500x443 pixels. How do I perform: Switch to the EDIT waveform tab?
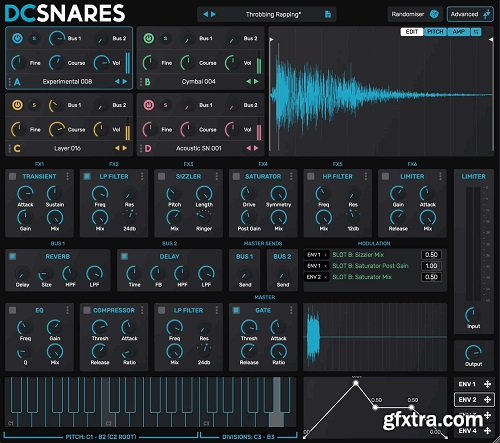[x=412, y=32]
